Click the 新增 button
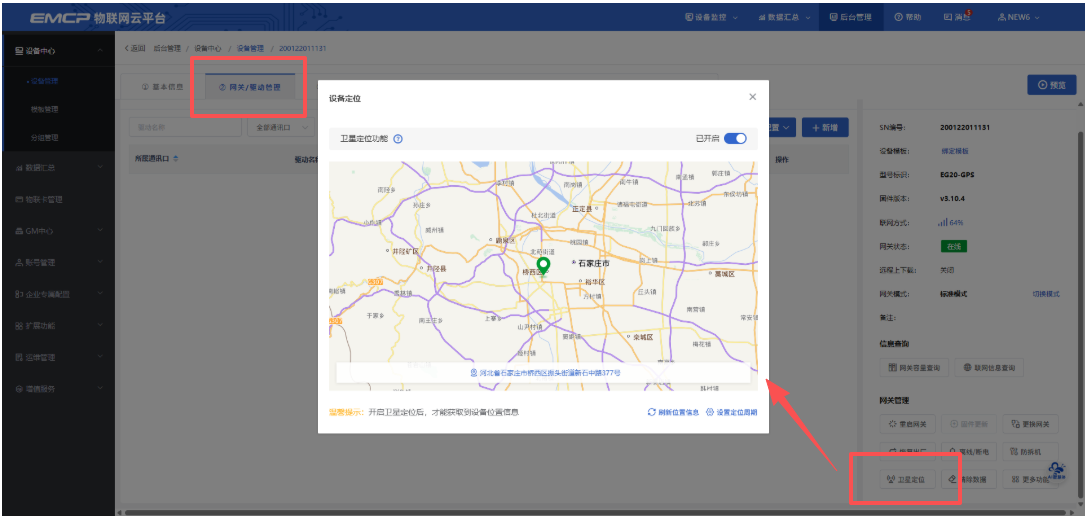 [x=826, y=127]
